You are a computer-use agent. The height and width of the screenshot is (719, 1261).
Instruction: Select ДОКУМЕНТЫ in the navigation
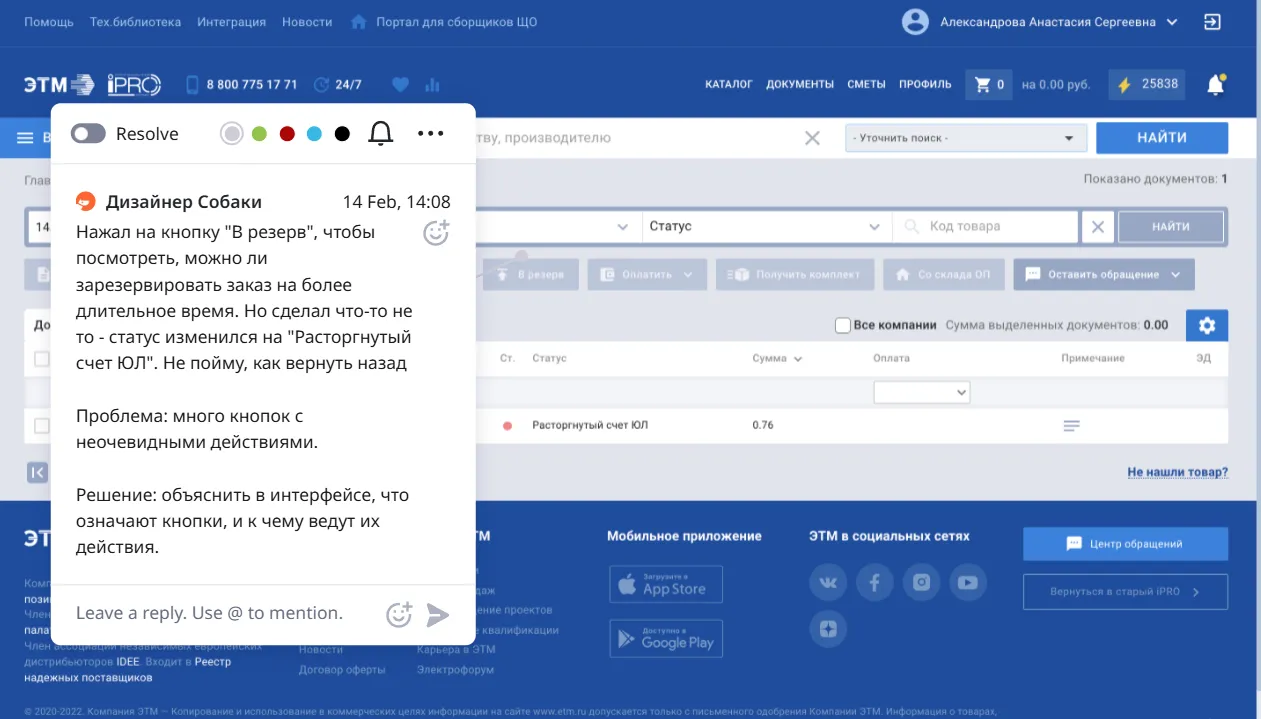pos(800,85)
